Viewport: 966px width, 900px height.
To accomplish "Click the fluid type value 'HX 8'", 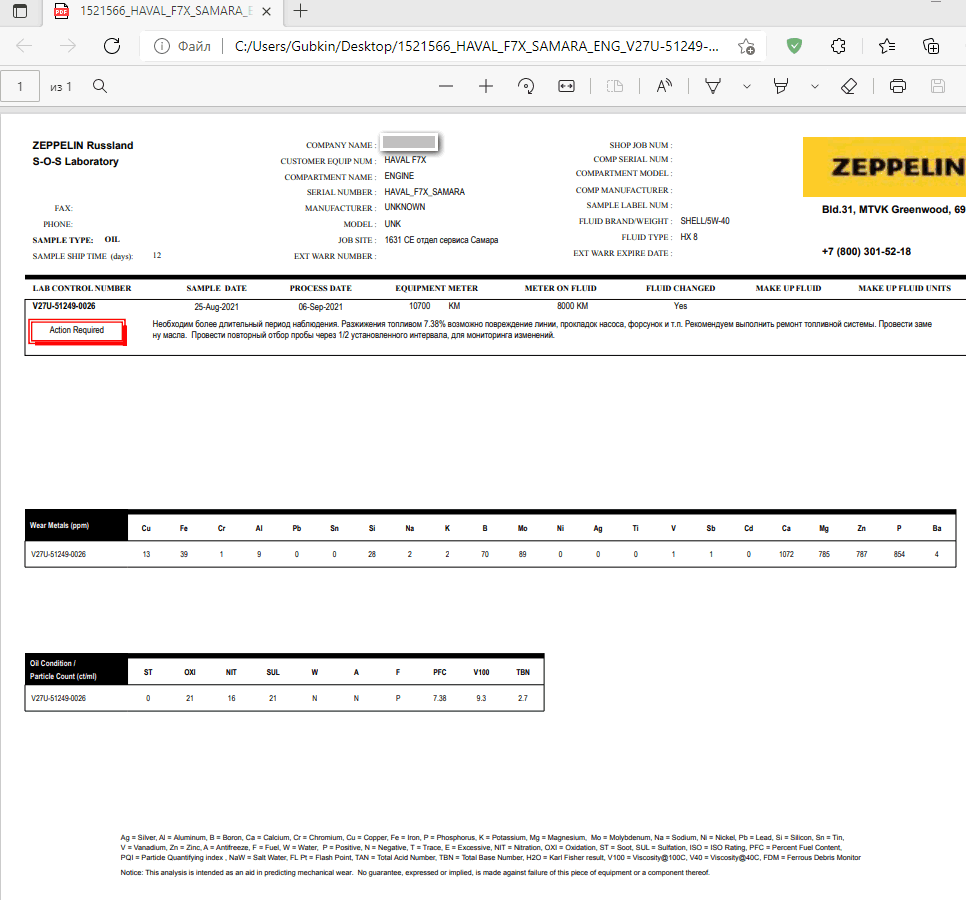I will coord(689,237).
